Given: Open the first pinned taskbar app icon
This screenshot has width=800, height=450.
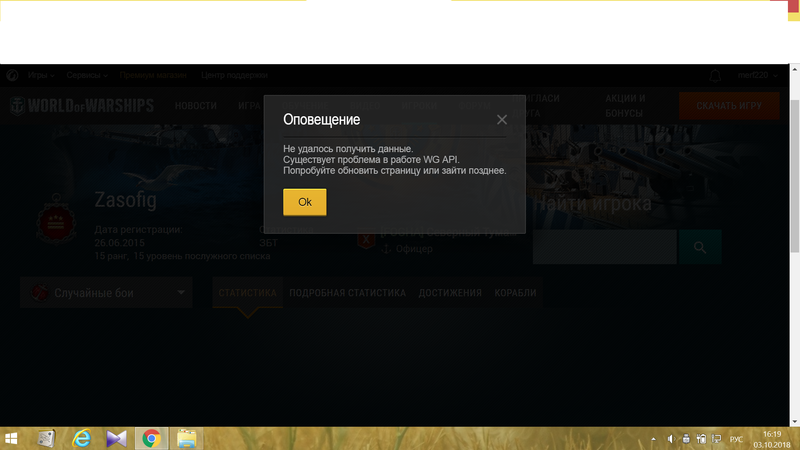Looking at the screenshot, I should click(x=46, y=439).
